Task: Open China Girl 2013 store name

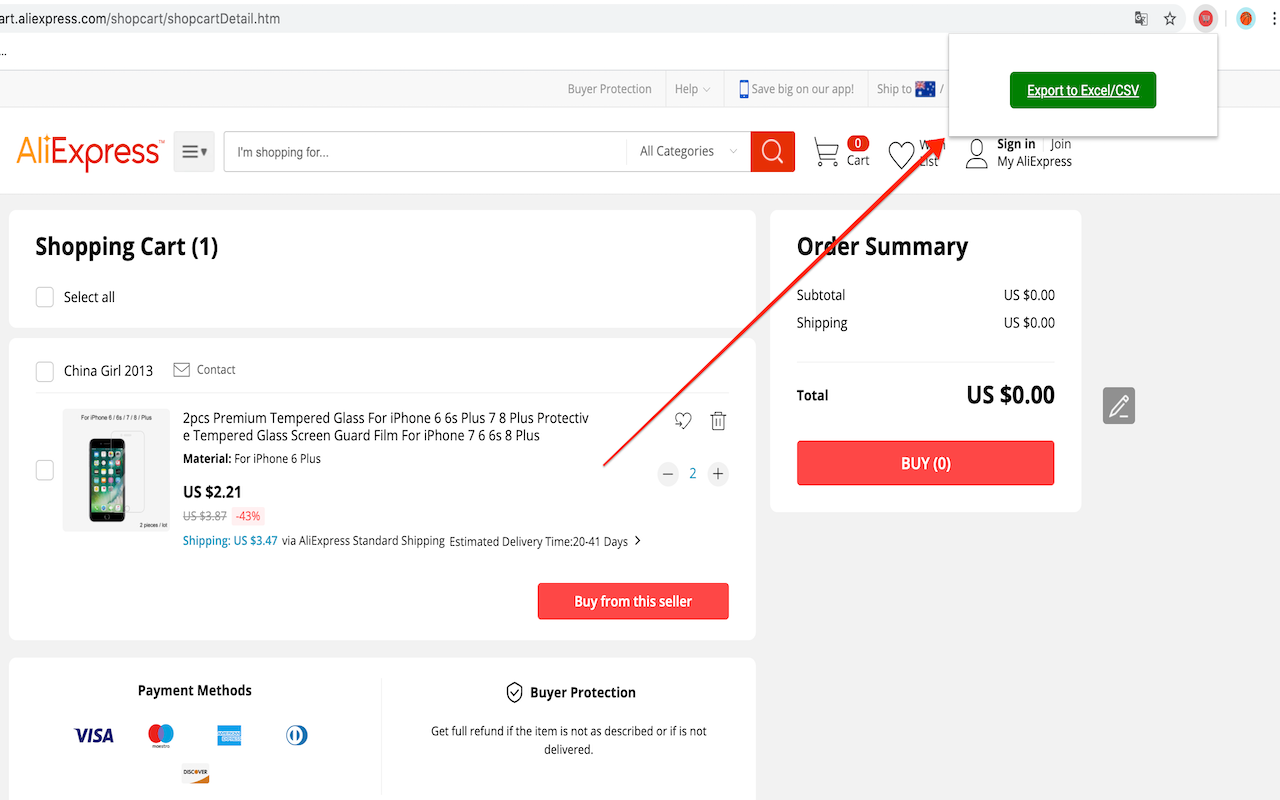Action: (x=108, y=371)
